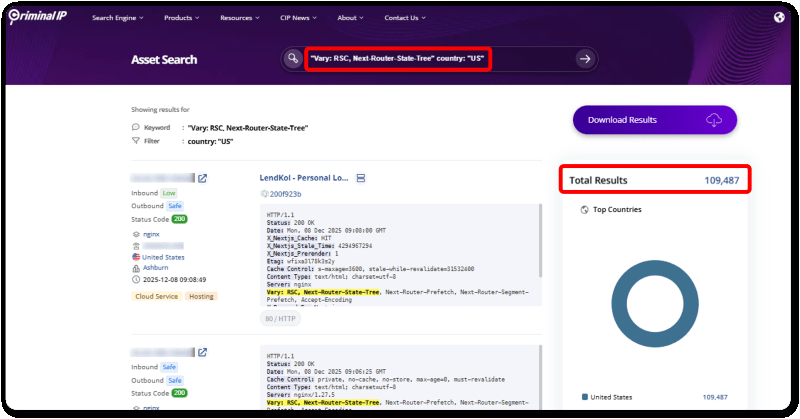
Task: Click the cloud download icon
Action: pyautogui.click(x=714, y=120)
